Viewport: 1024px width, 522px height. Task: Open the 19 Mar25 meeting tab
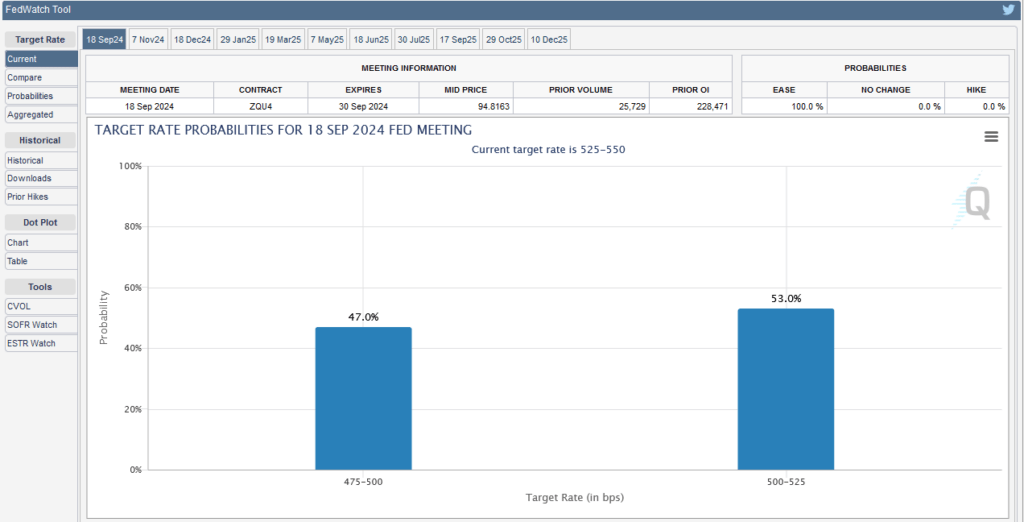point(283,40)
